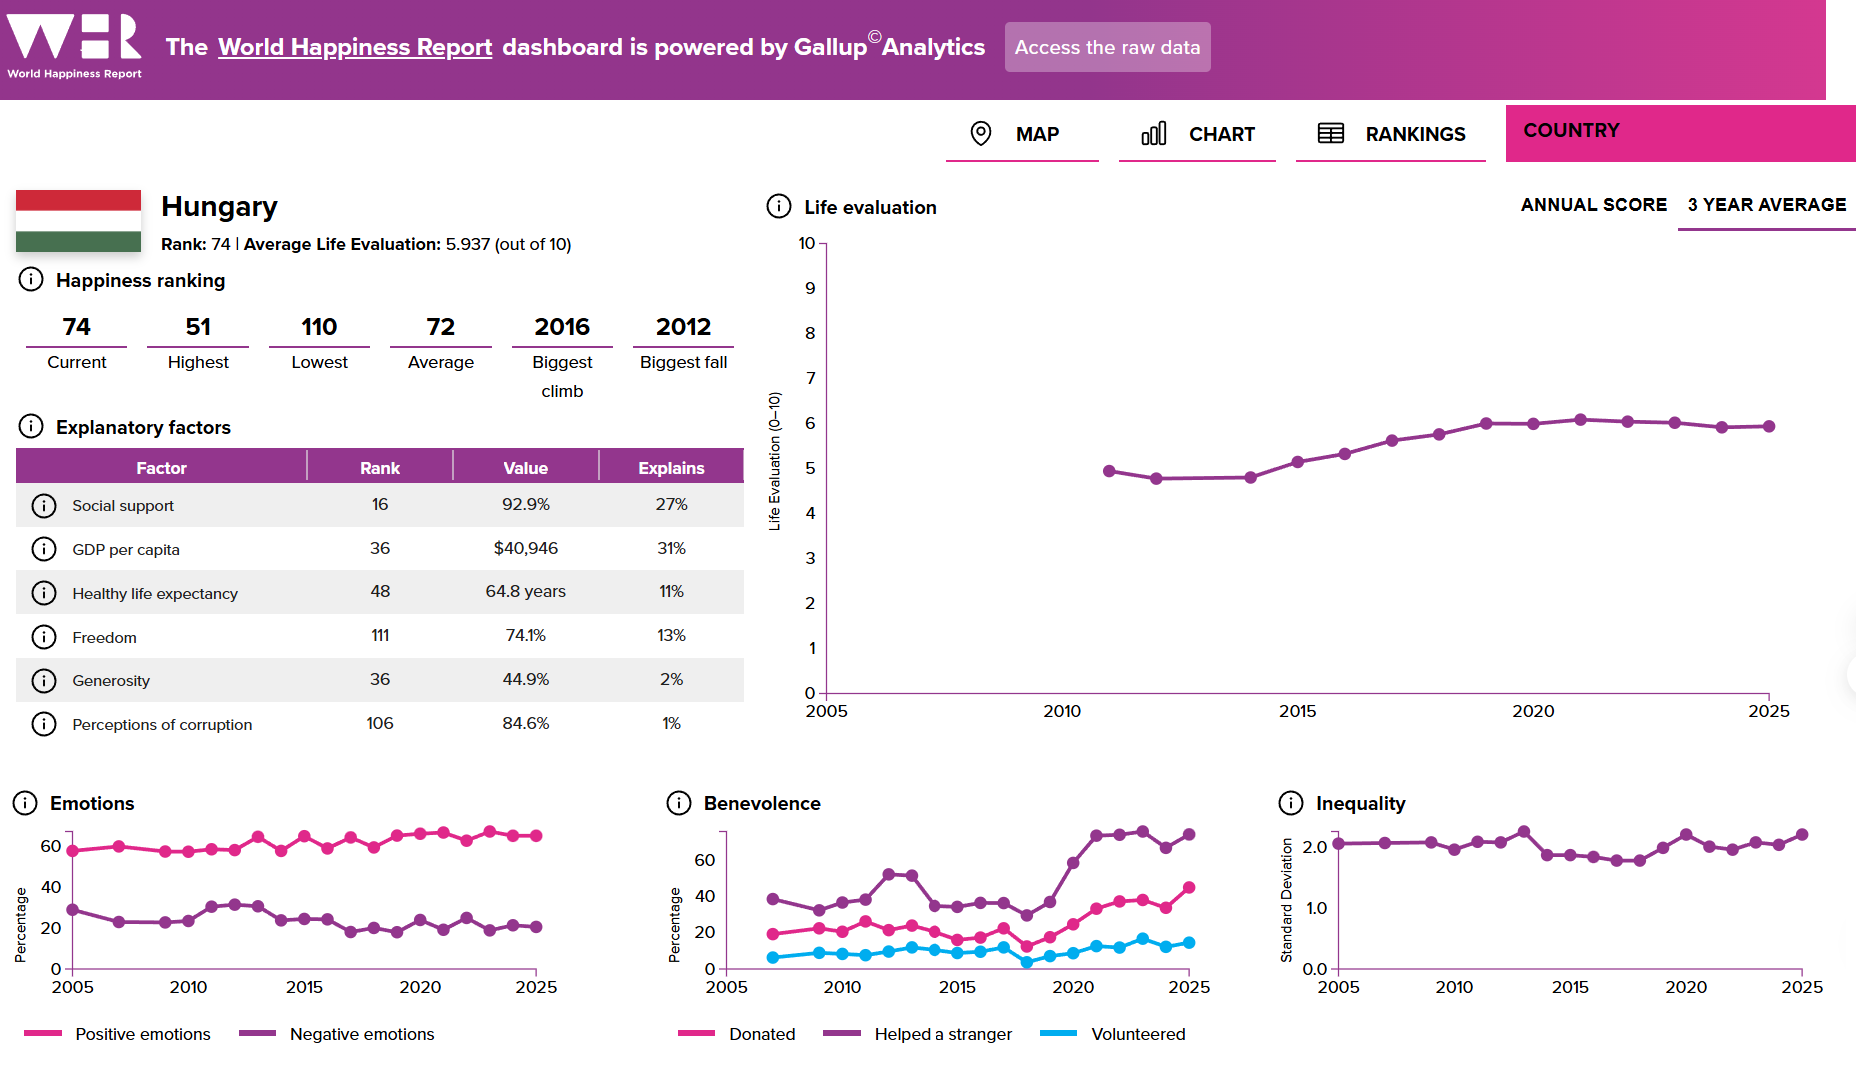Click Biggest climb year 2016
Viewport: 1861px width, 1073px height.
pos(562,327)
